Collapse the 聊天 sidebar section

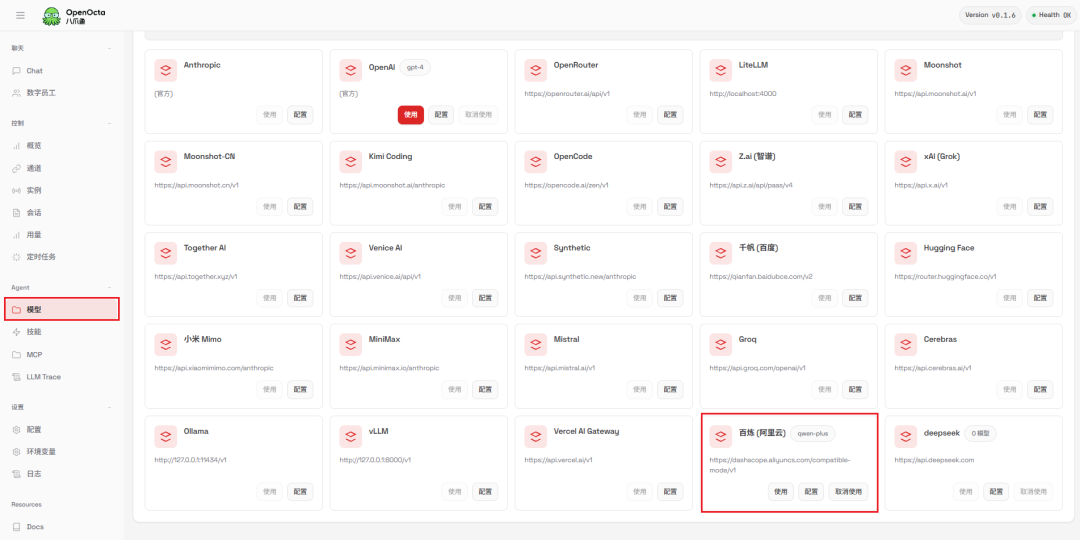[x=110, y=48]
